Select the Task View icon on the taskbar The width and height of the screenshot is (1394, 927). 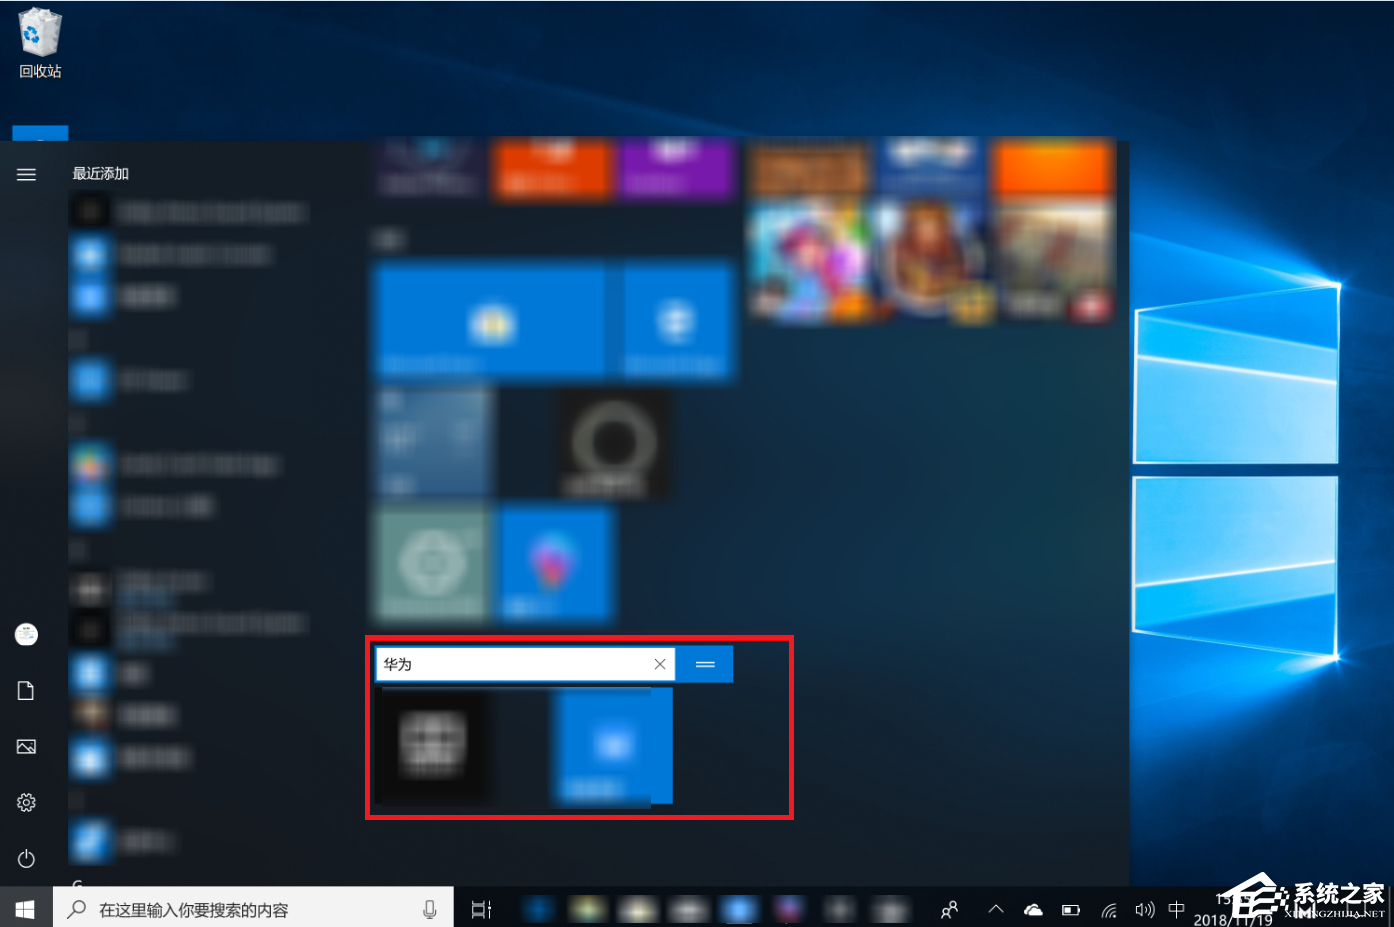pos(481,909)
